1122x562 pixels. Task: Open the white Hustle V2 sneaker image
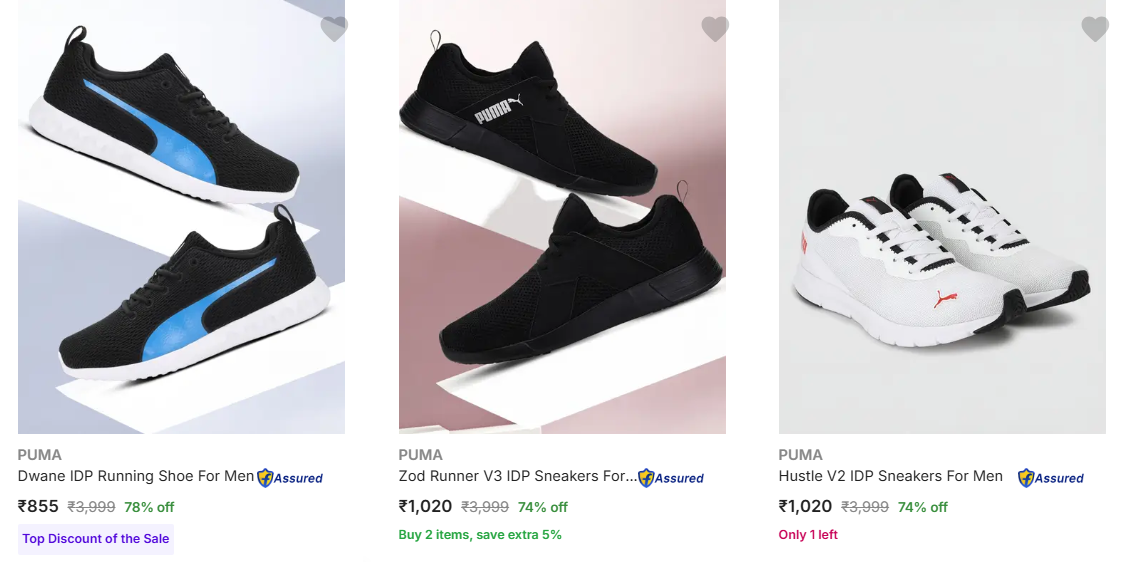942,217
